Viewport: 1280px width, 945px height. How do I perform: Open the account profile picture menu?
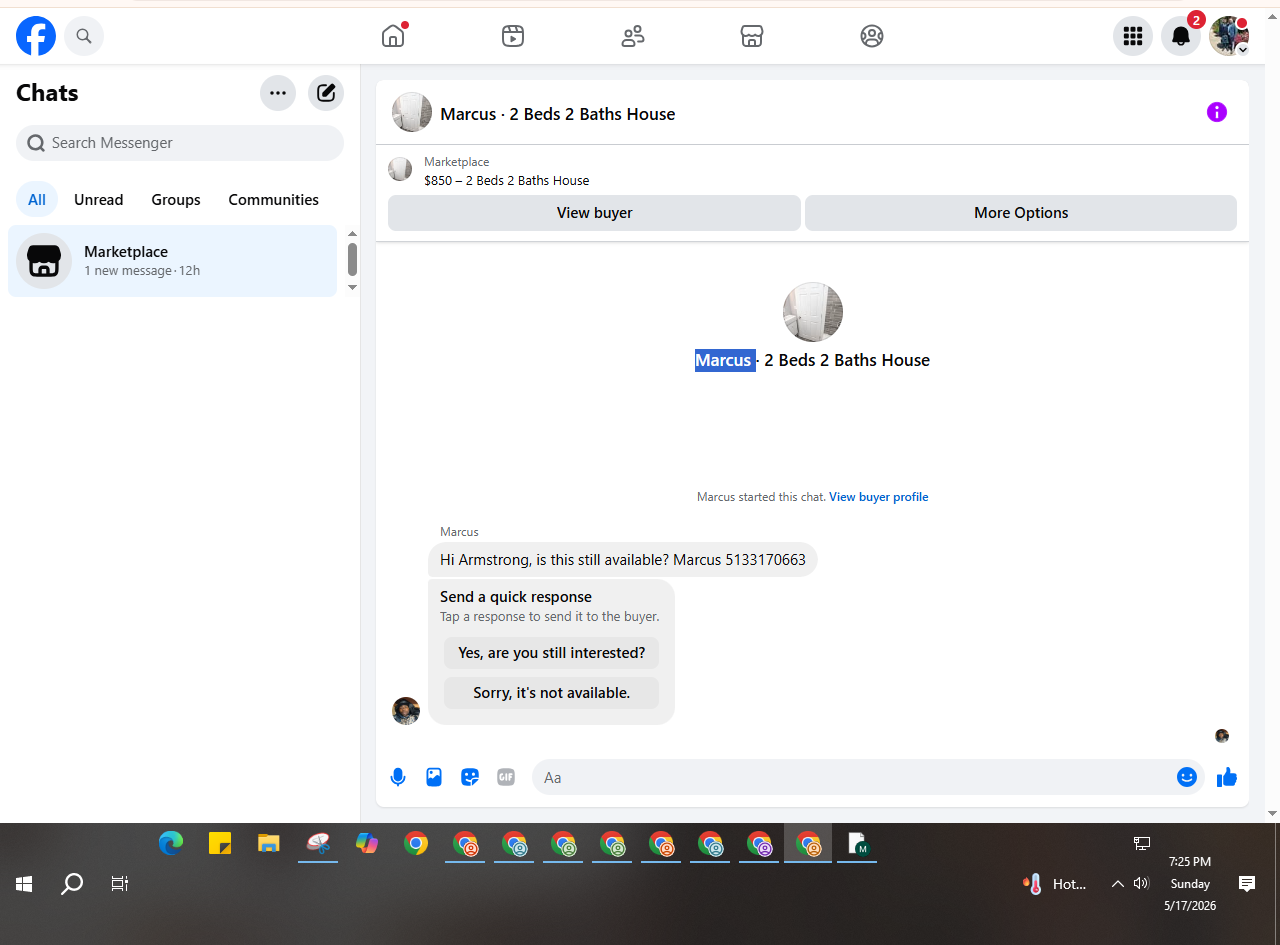(1229, 36)
